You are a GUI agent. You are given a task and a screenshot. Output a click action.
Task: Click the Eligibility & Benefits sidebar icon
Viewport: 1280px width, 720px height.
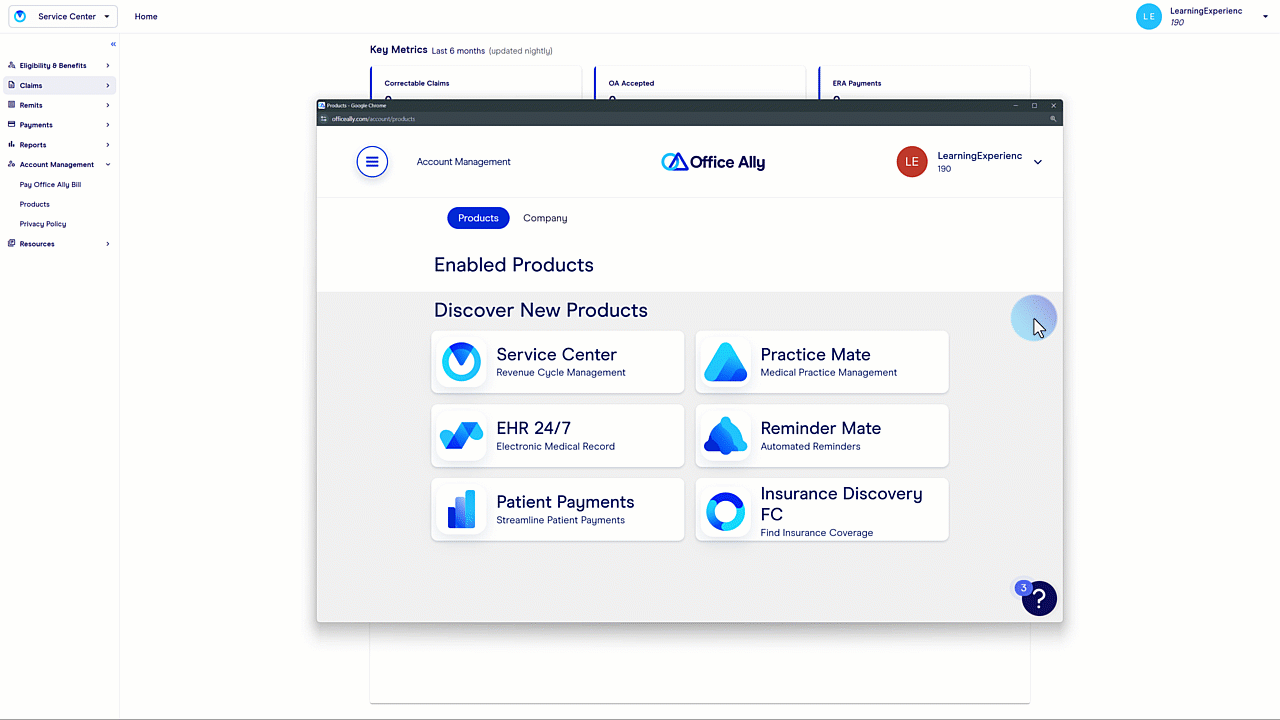(11, 65)
